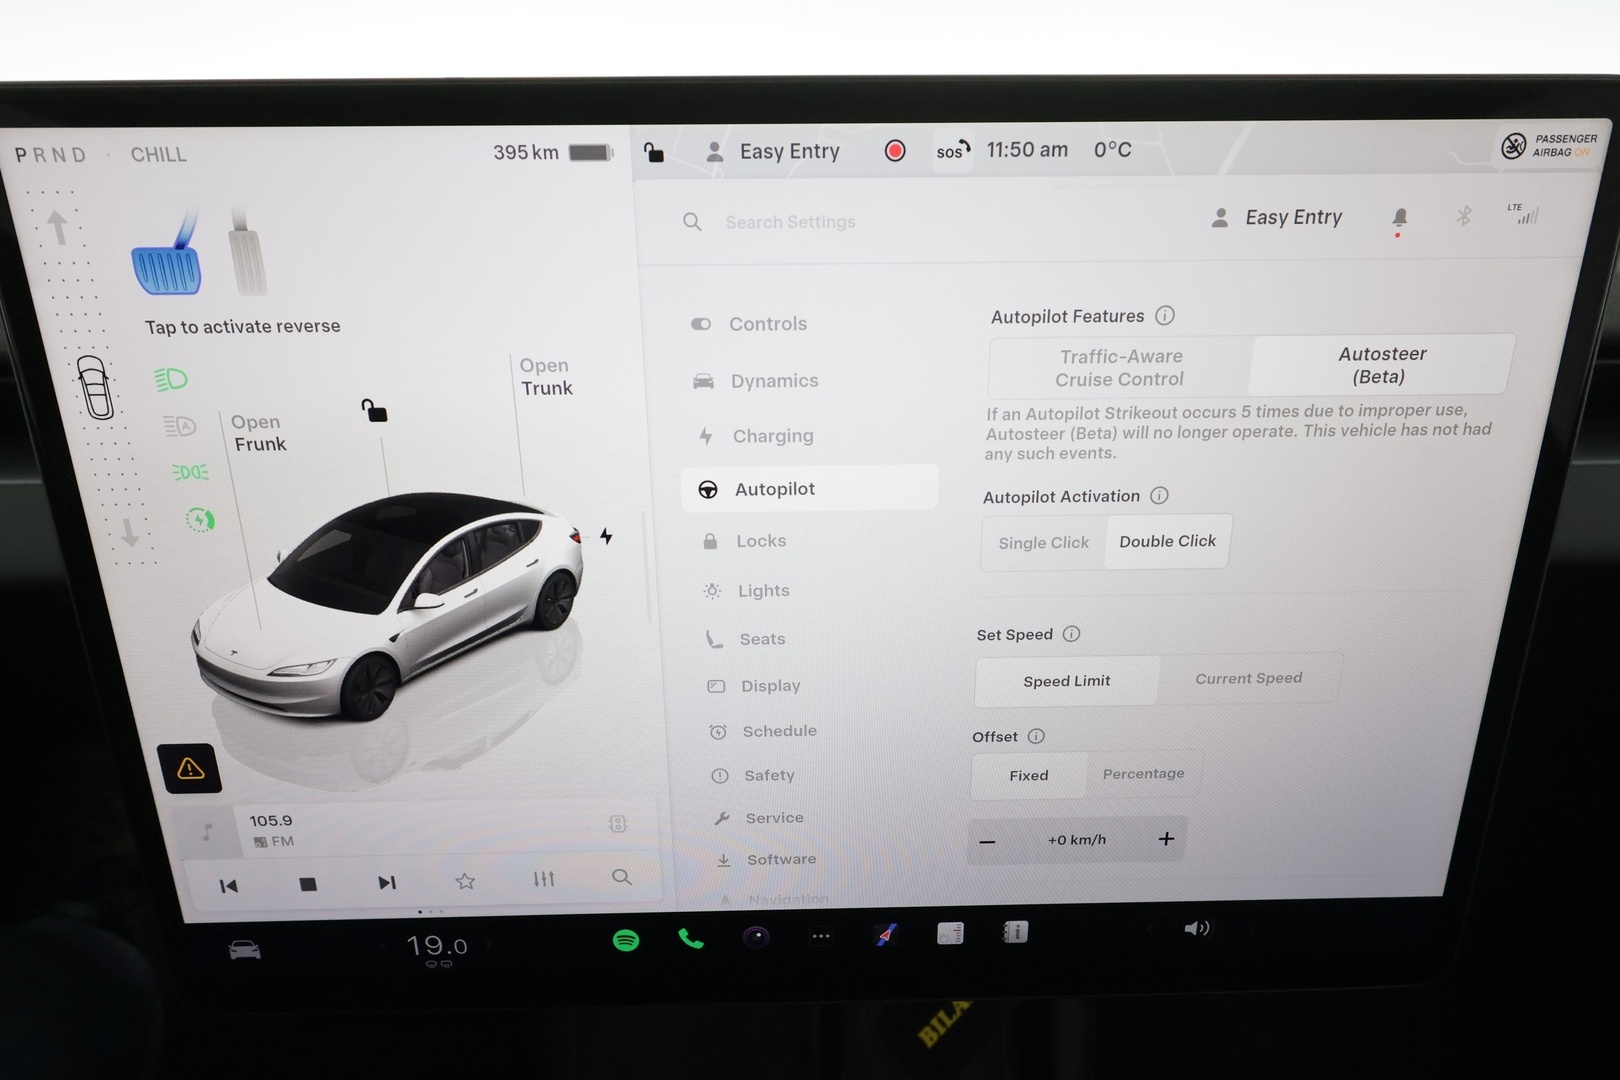Increase speed offset with the plus stepper
This screenshot has width=1620, height=1080.
click(x=1166, y=839)
